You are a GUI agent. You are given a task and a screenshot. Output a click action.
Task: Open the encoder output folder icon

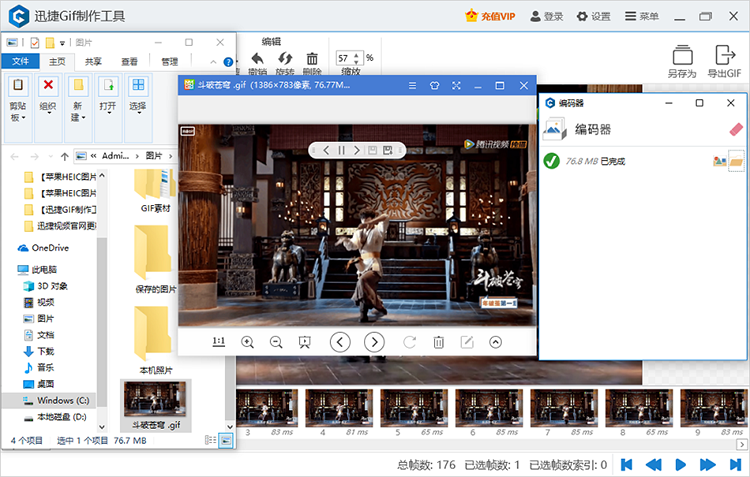(737, 160)
